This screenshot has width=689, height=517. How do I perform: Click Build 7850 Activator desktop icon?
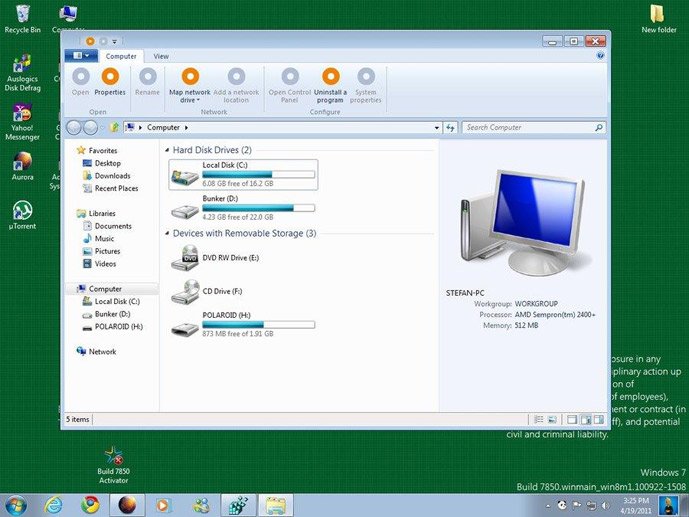point(113,465)
